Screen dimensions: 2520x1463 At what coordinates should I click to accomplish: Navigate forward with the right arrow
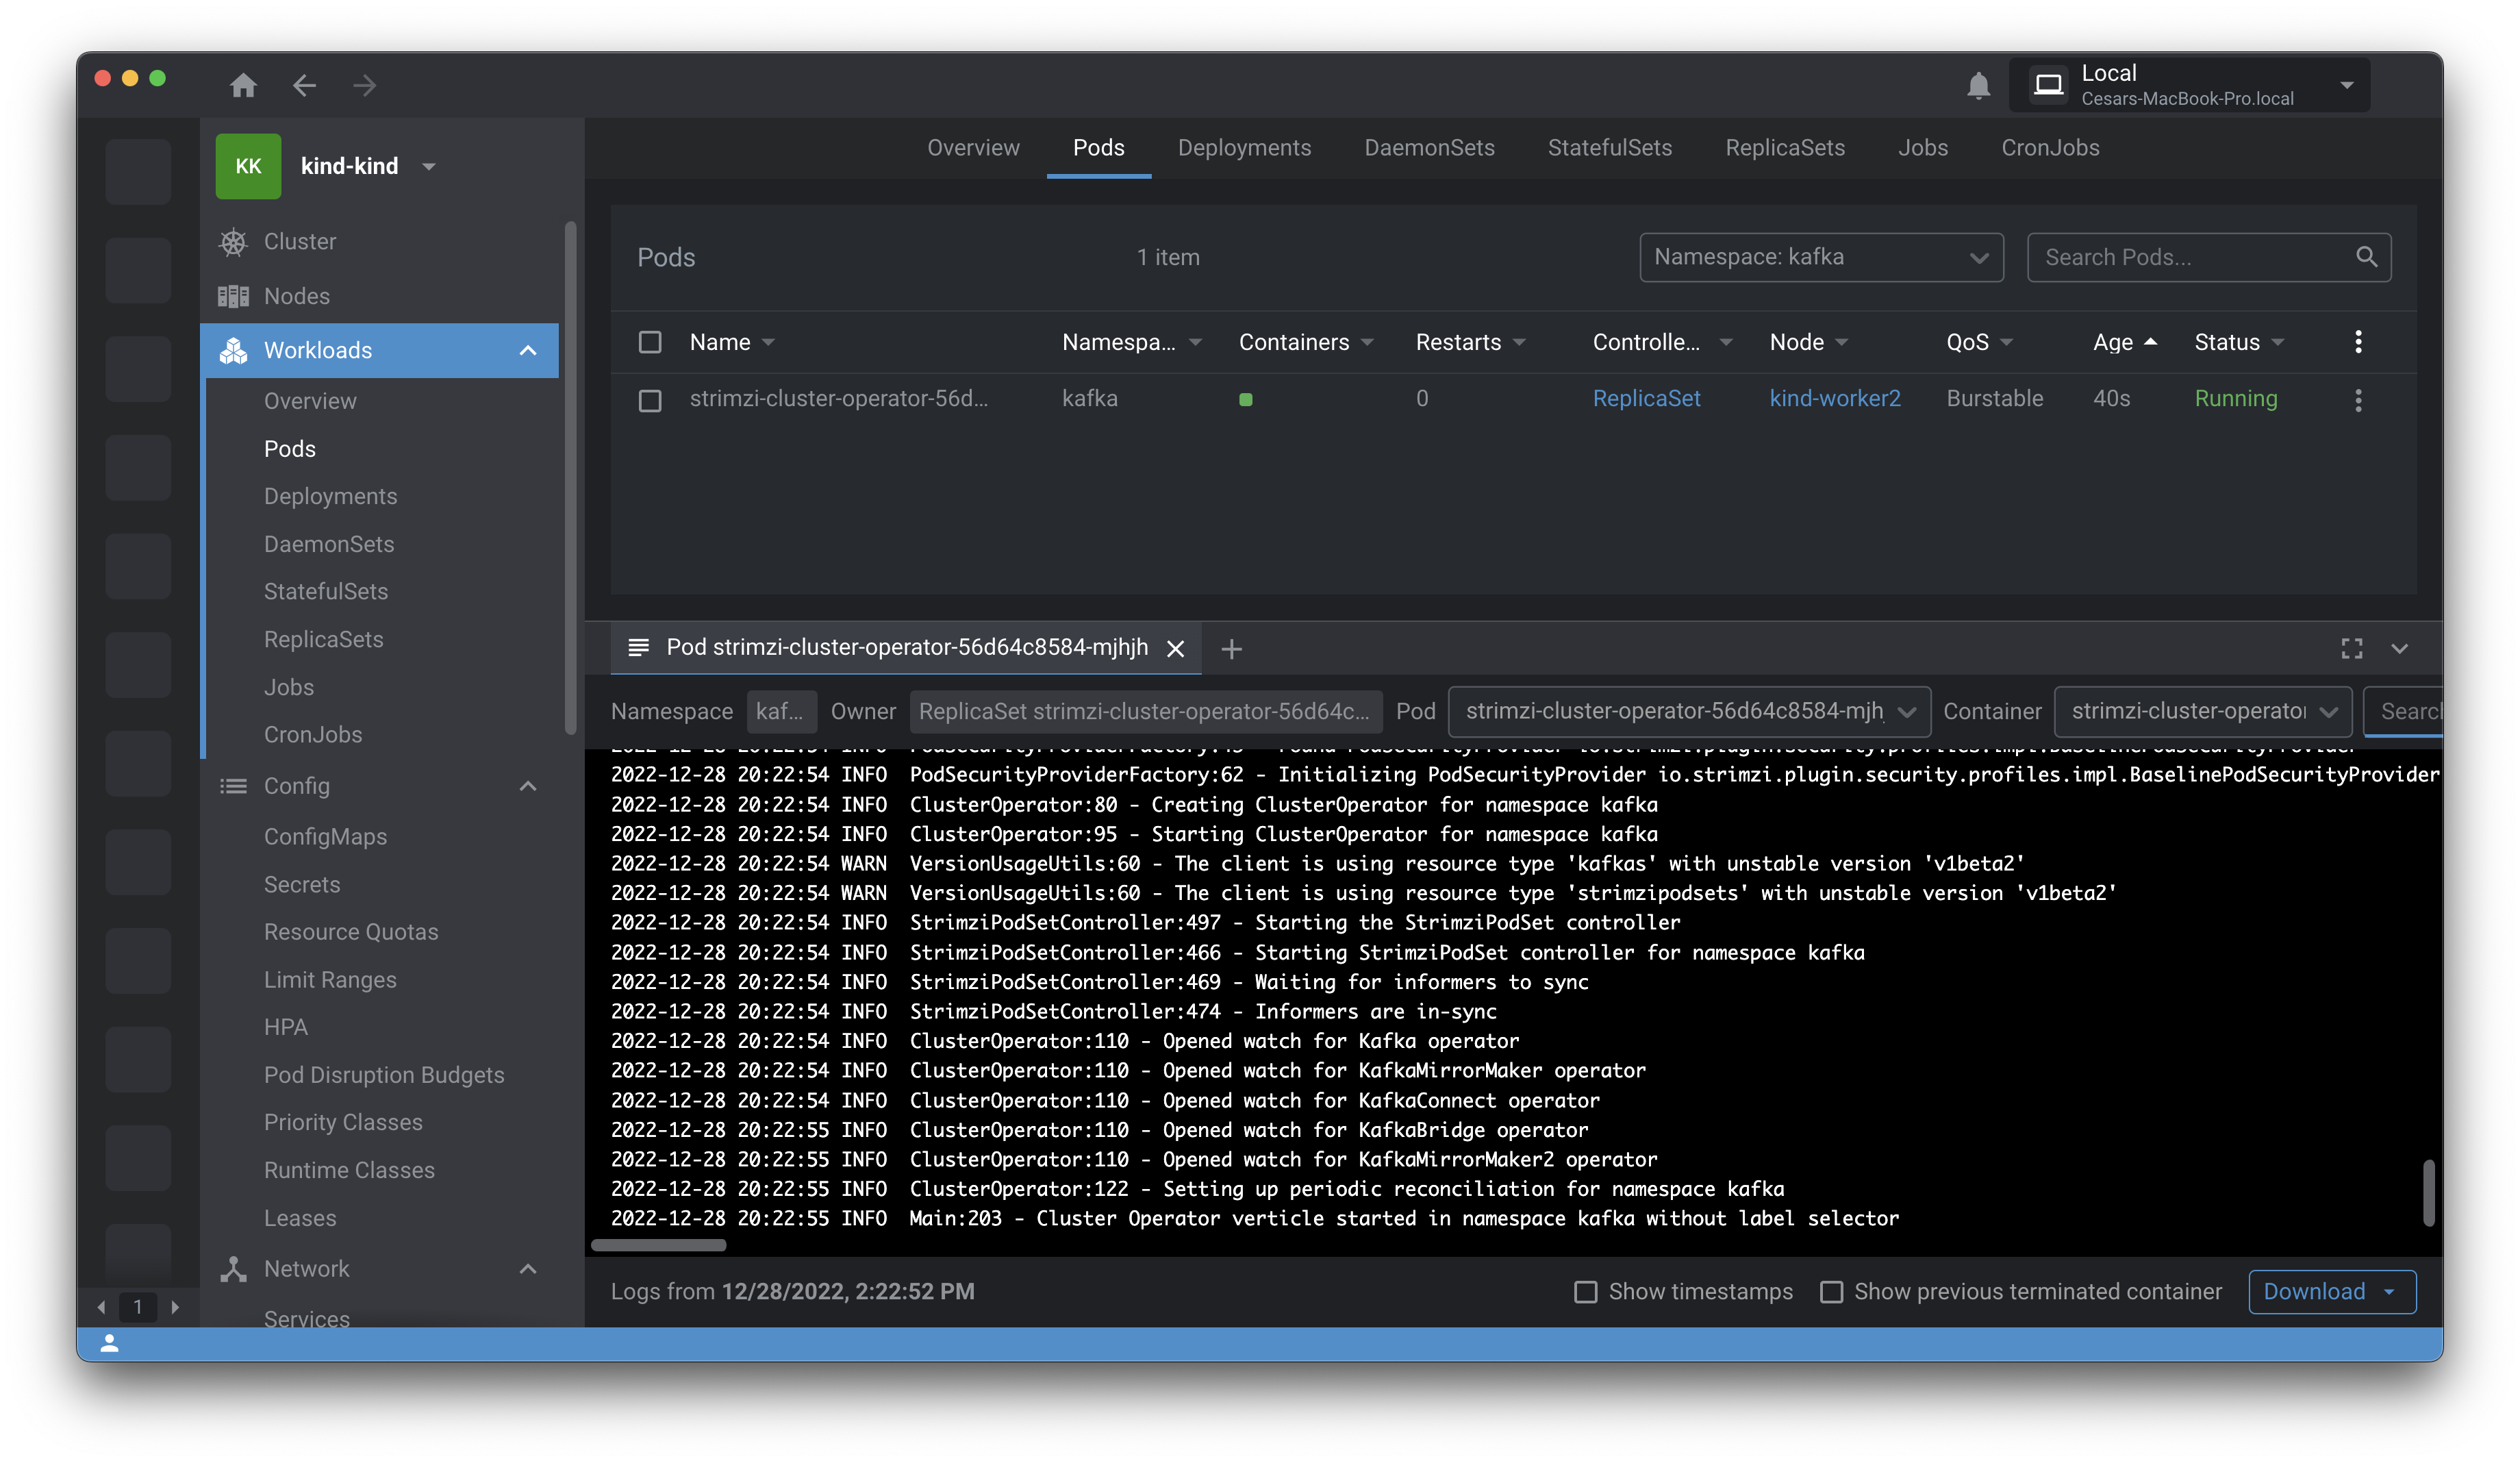pos(365,85)
